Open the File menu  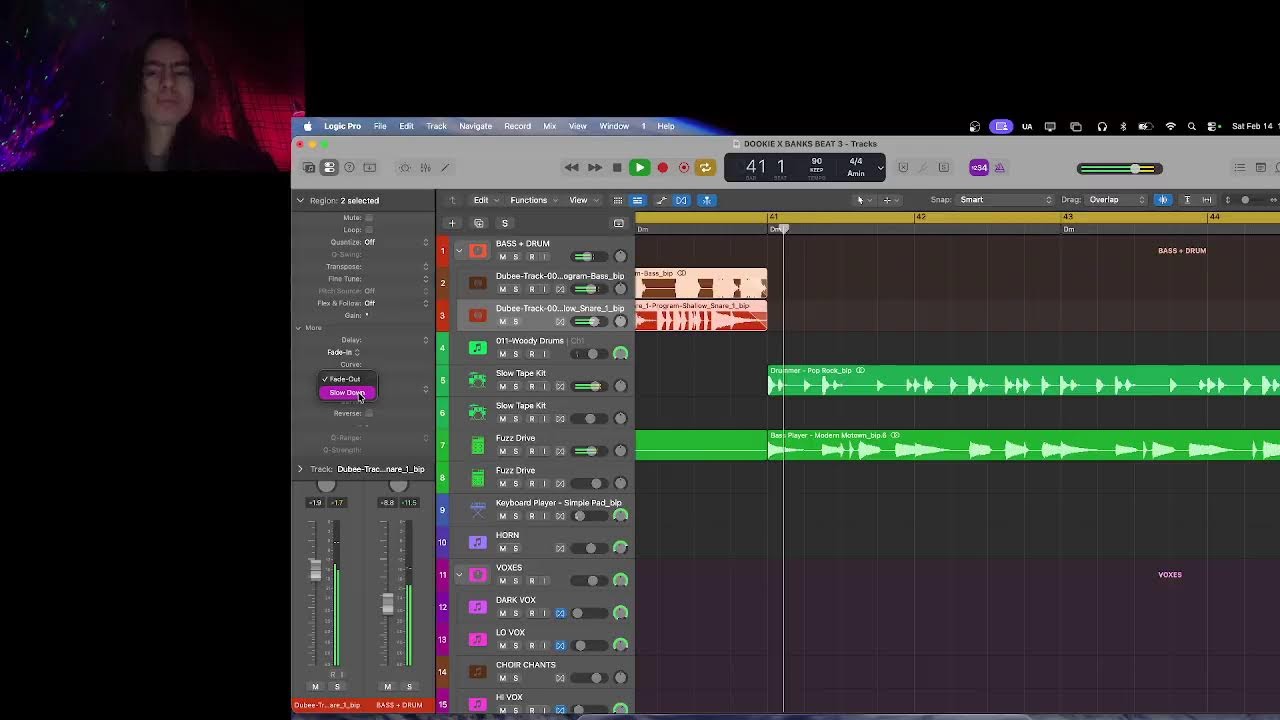click(380, 126)
